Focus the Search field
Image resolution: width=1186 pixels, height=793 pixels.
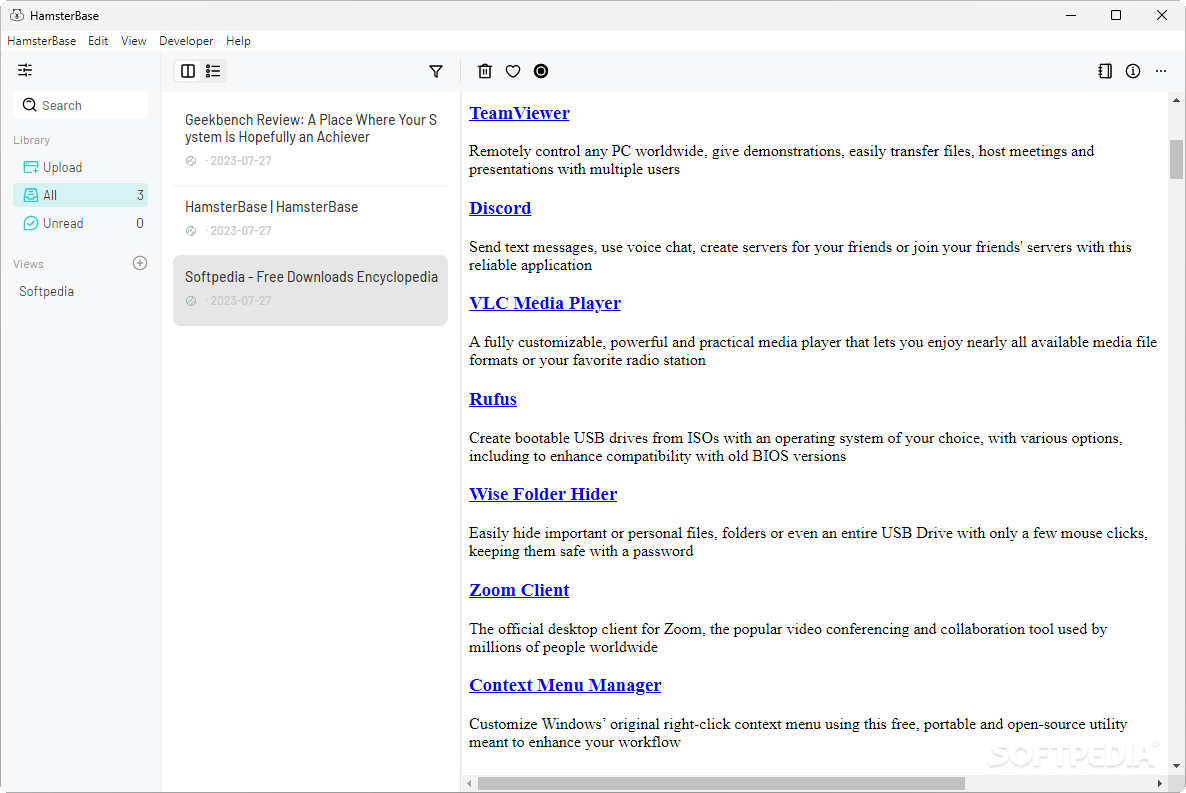80,105
